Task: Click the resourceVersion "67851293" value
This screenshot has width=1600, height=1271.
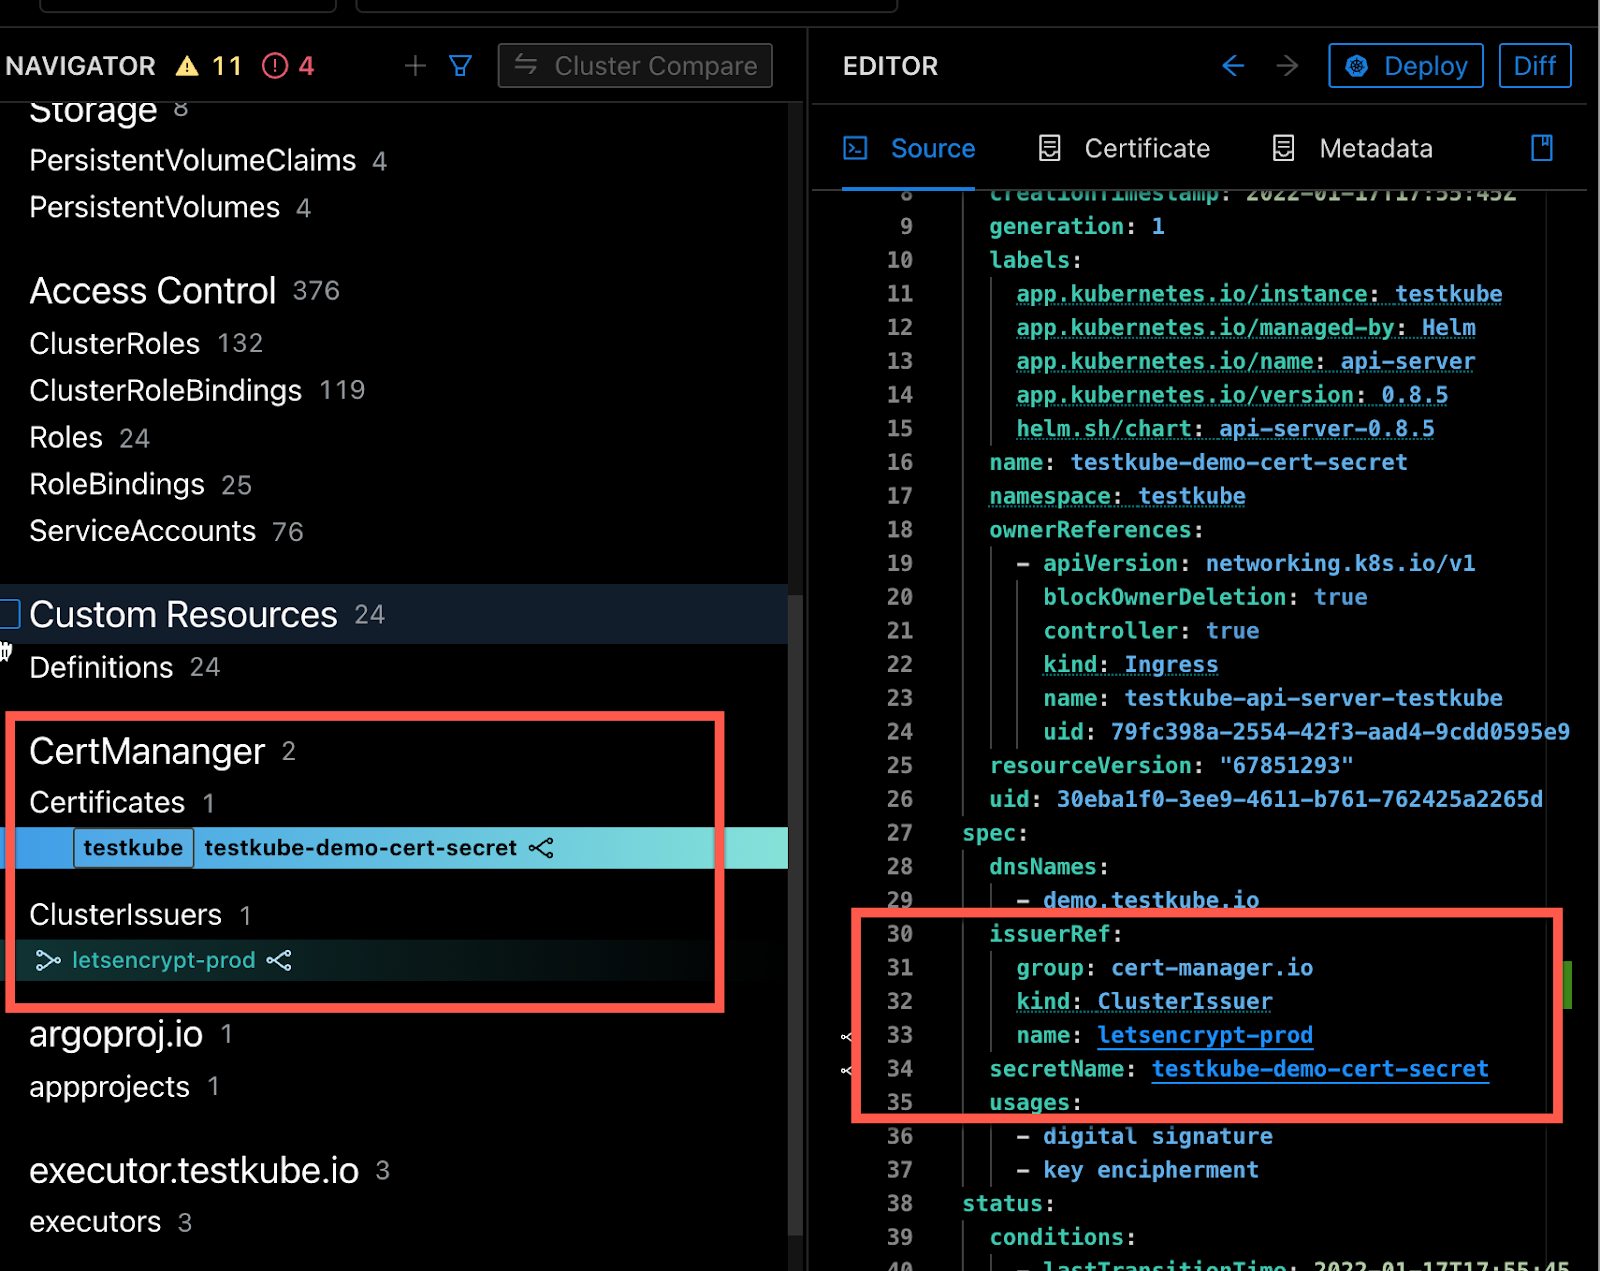Action: click(x=1286, y=766)
